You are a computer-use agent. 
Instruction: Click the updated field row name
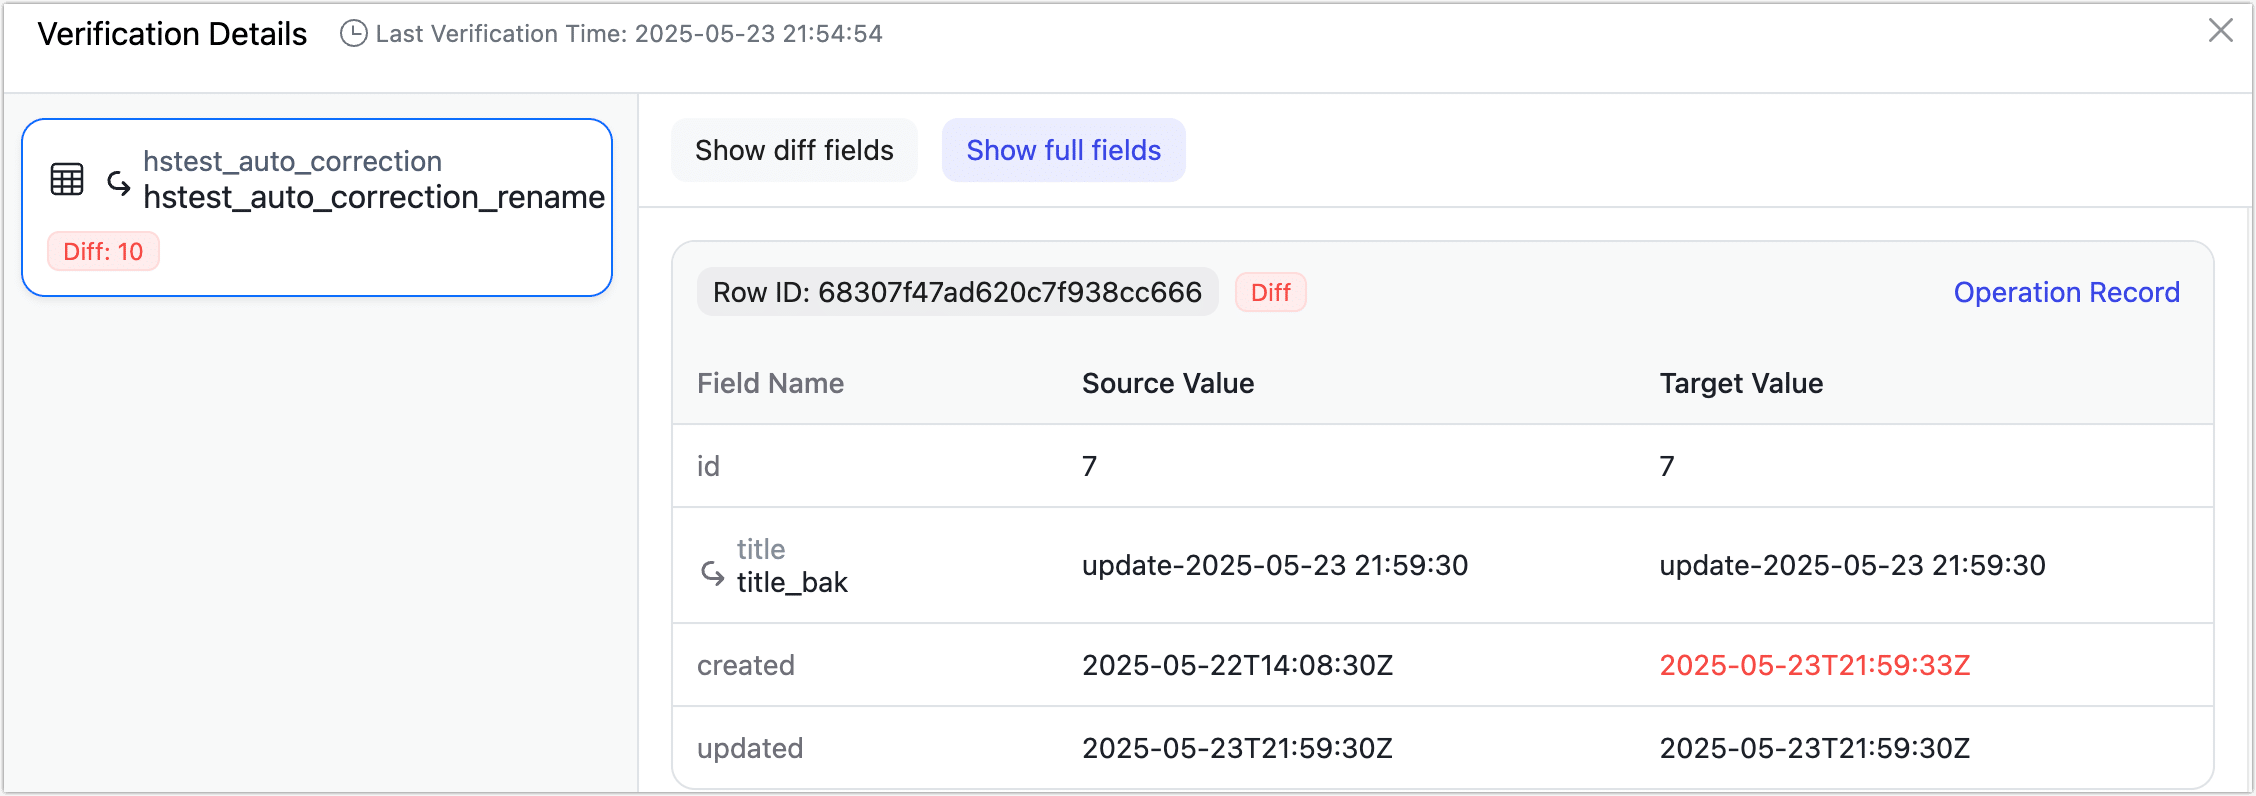point(750,748)
